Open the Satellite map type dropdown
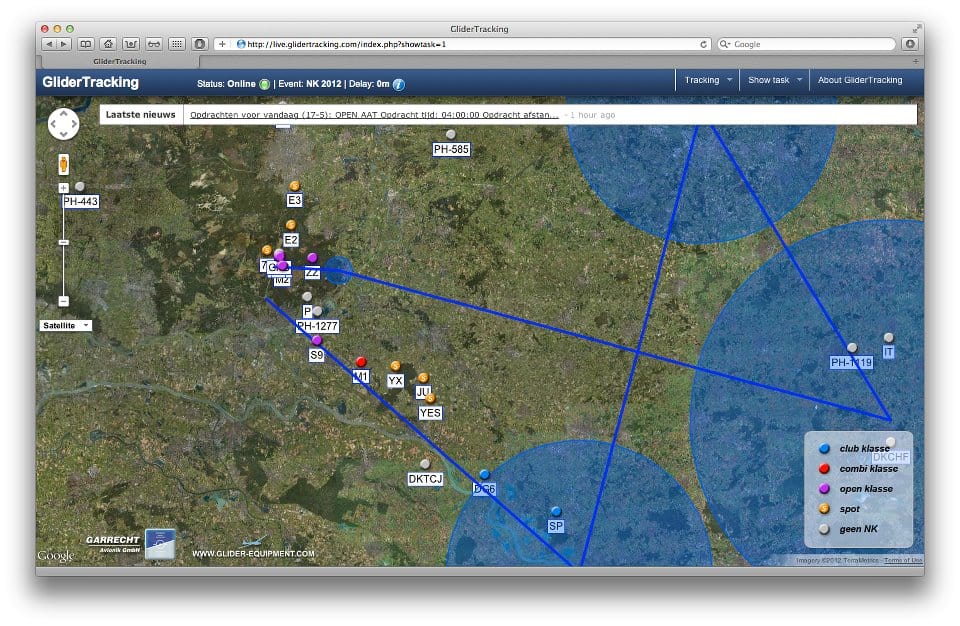 [x=66, y=326]
